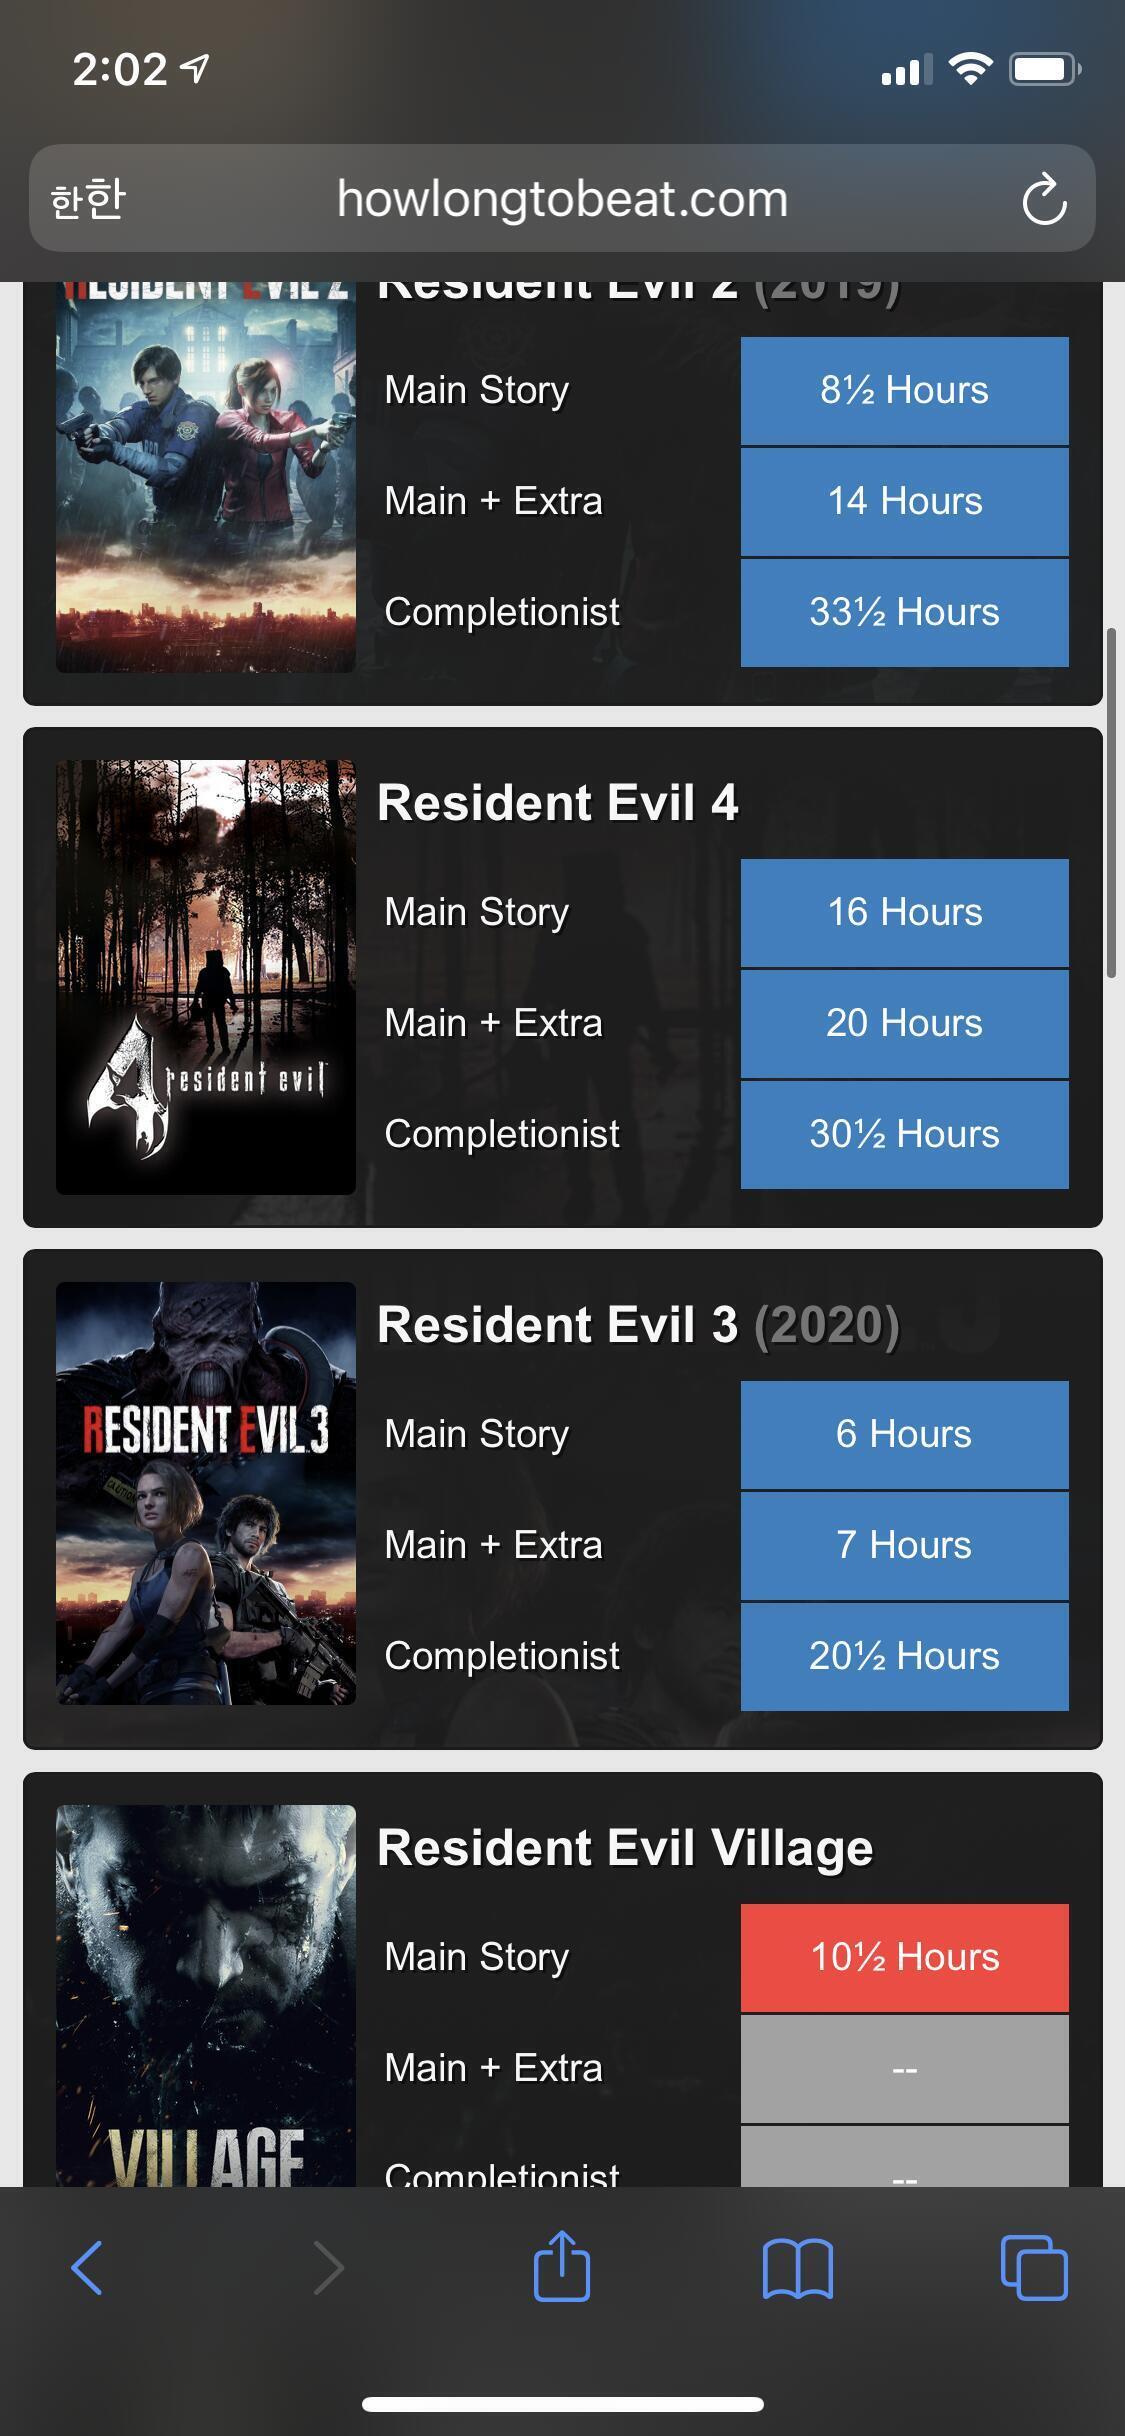
Task: Select Resident Evil 2 cover art
Action: (206, 477)
